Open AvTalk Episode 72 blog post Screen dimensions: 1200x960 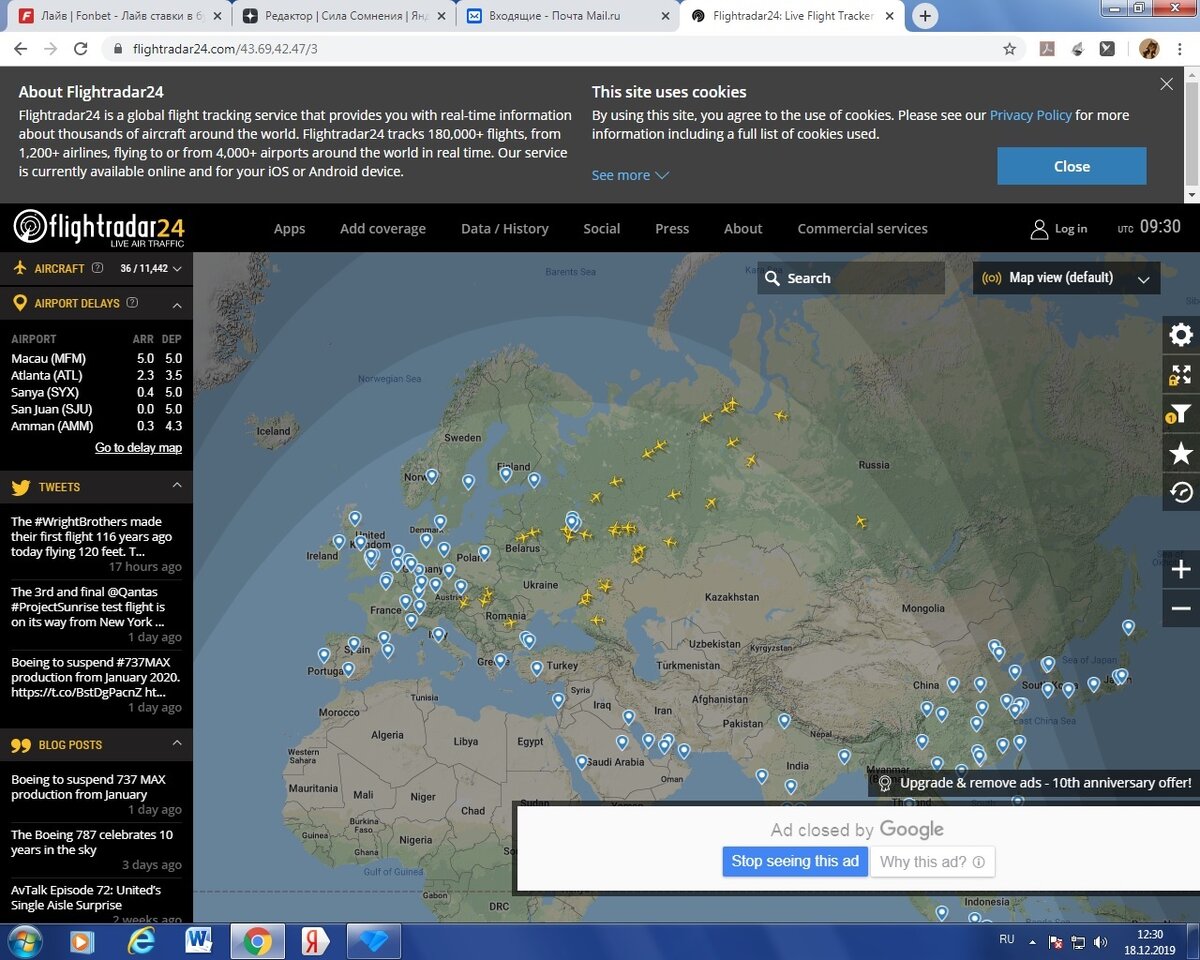[86, 897]
